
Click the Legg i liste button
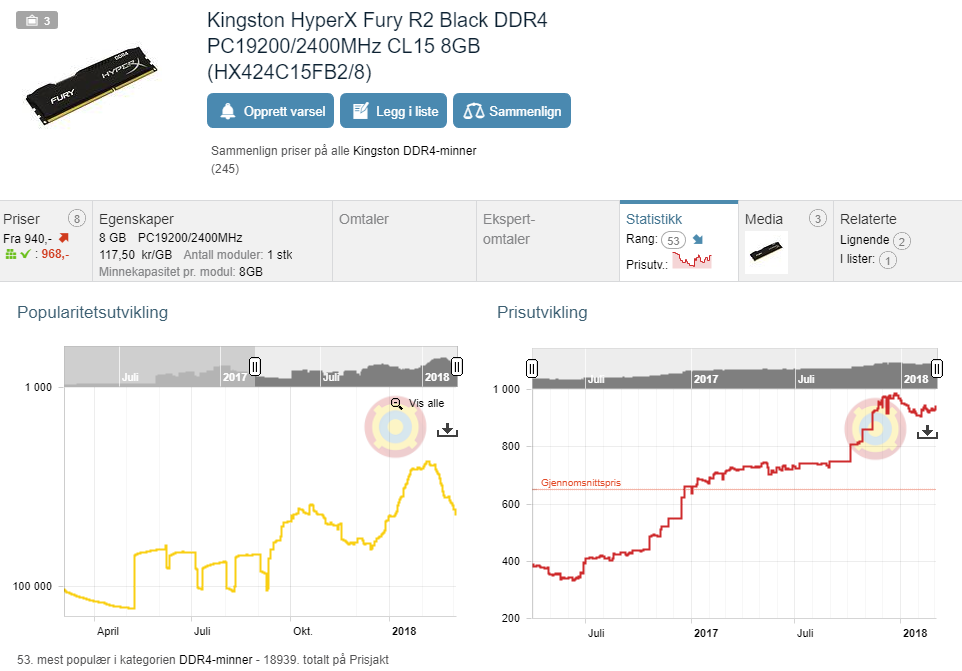pyautogui.click(x=394, y=111)
